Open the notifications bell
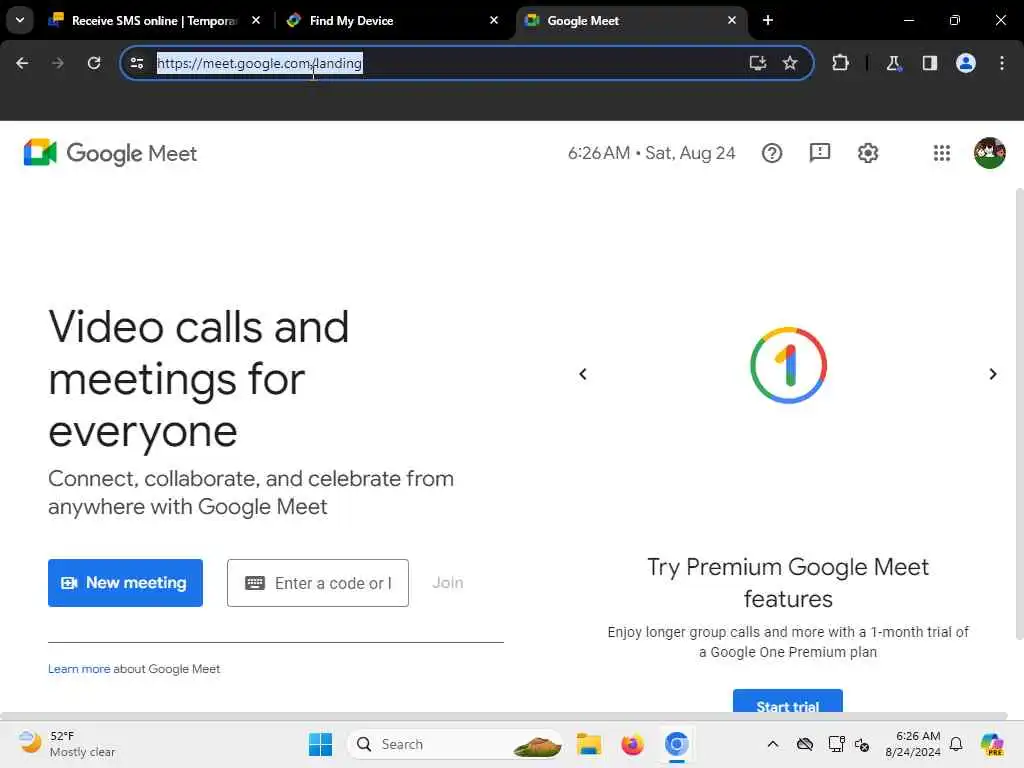This screenshot has width=1024, height=768. pyautogui.click(x=956, y=744)
